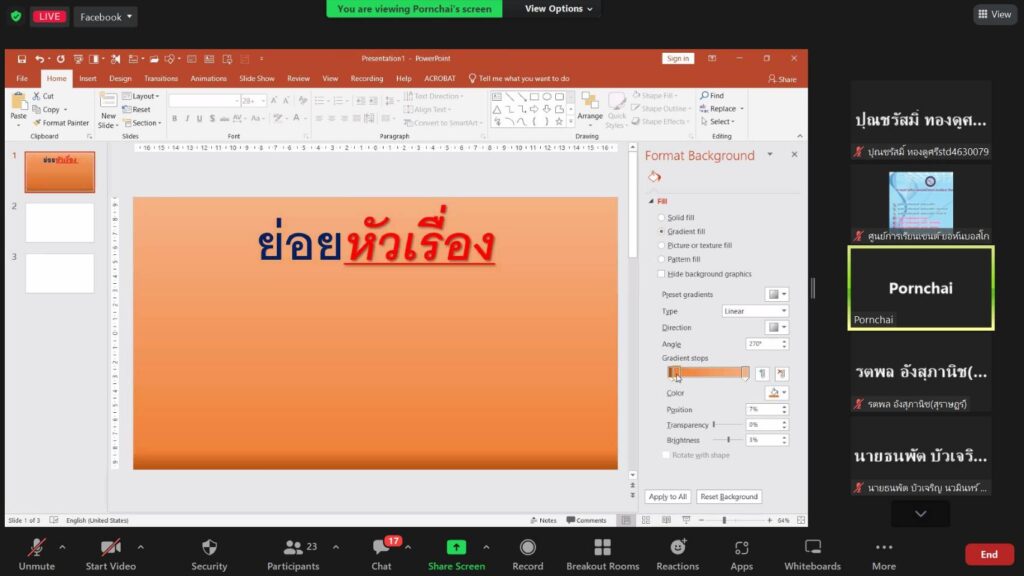Click Reset Background button
This screenshot has height=576, width=1024.
(729, 497)
